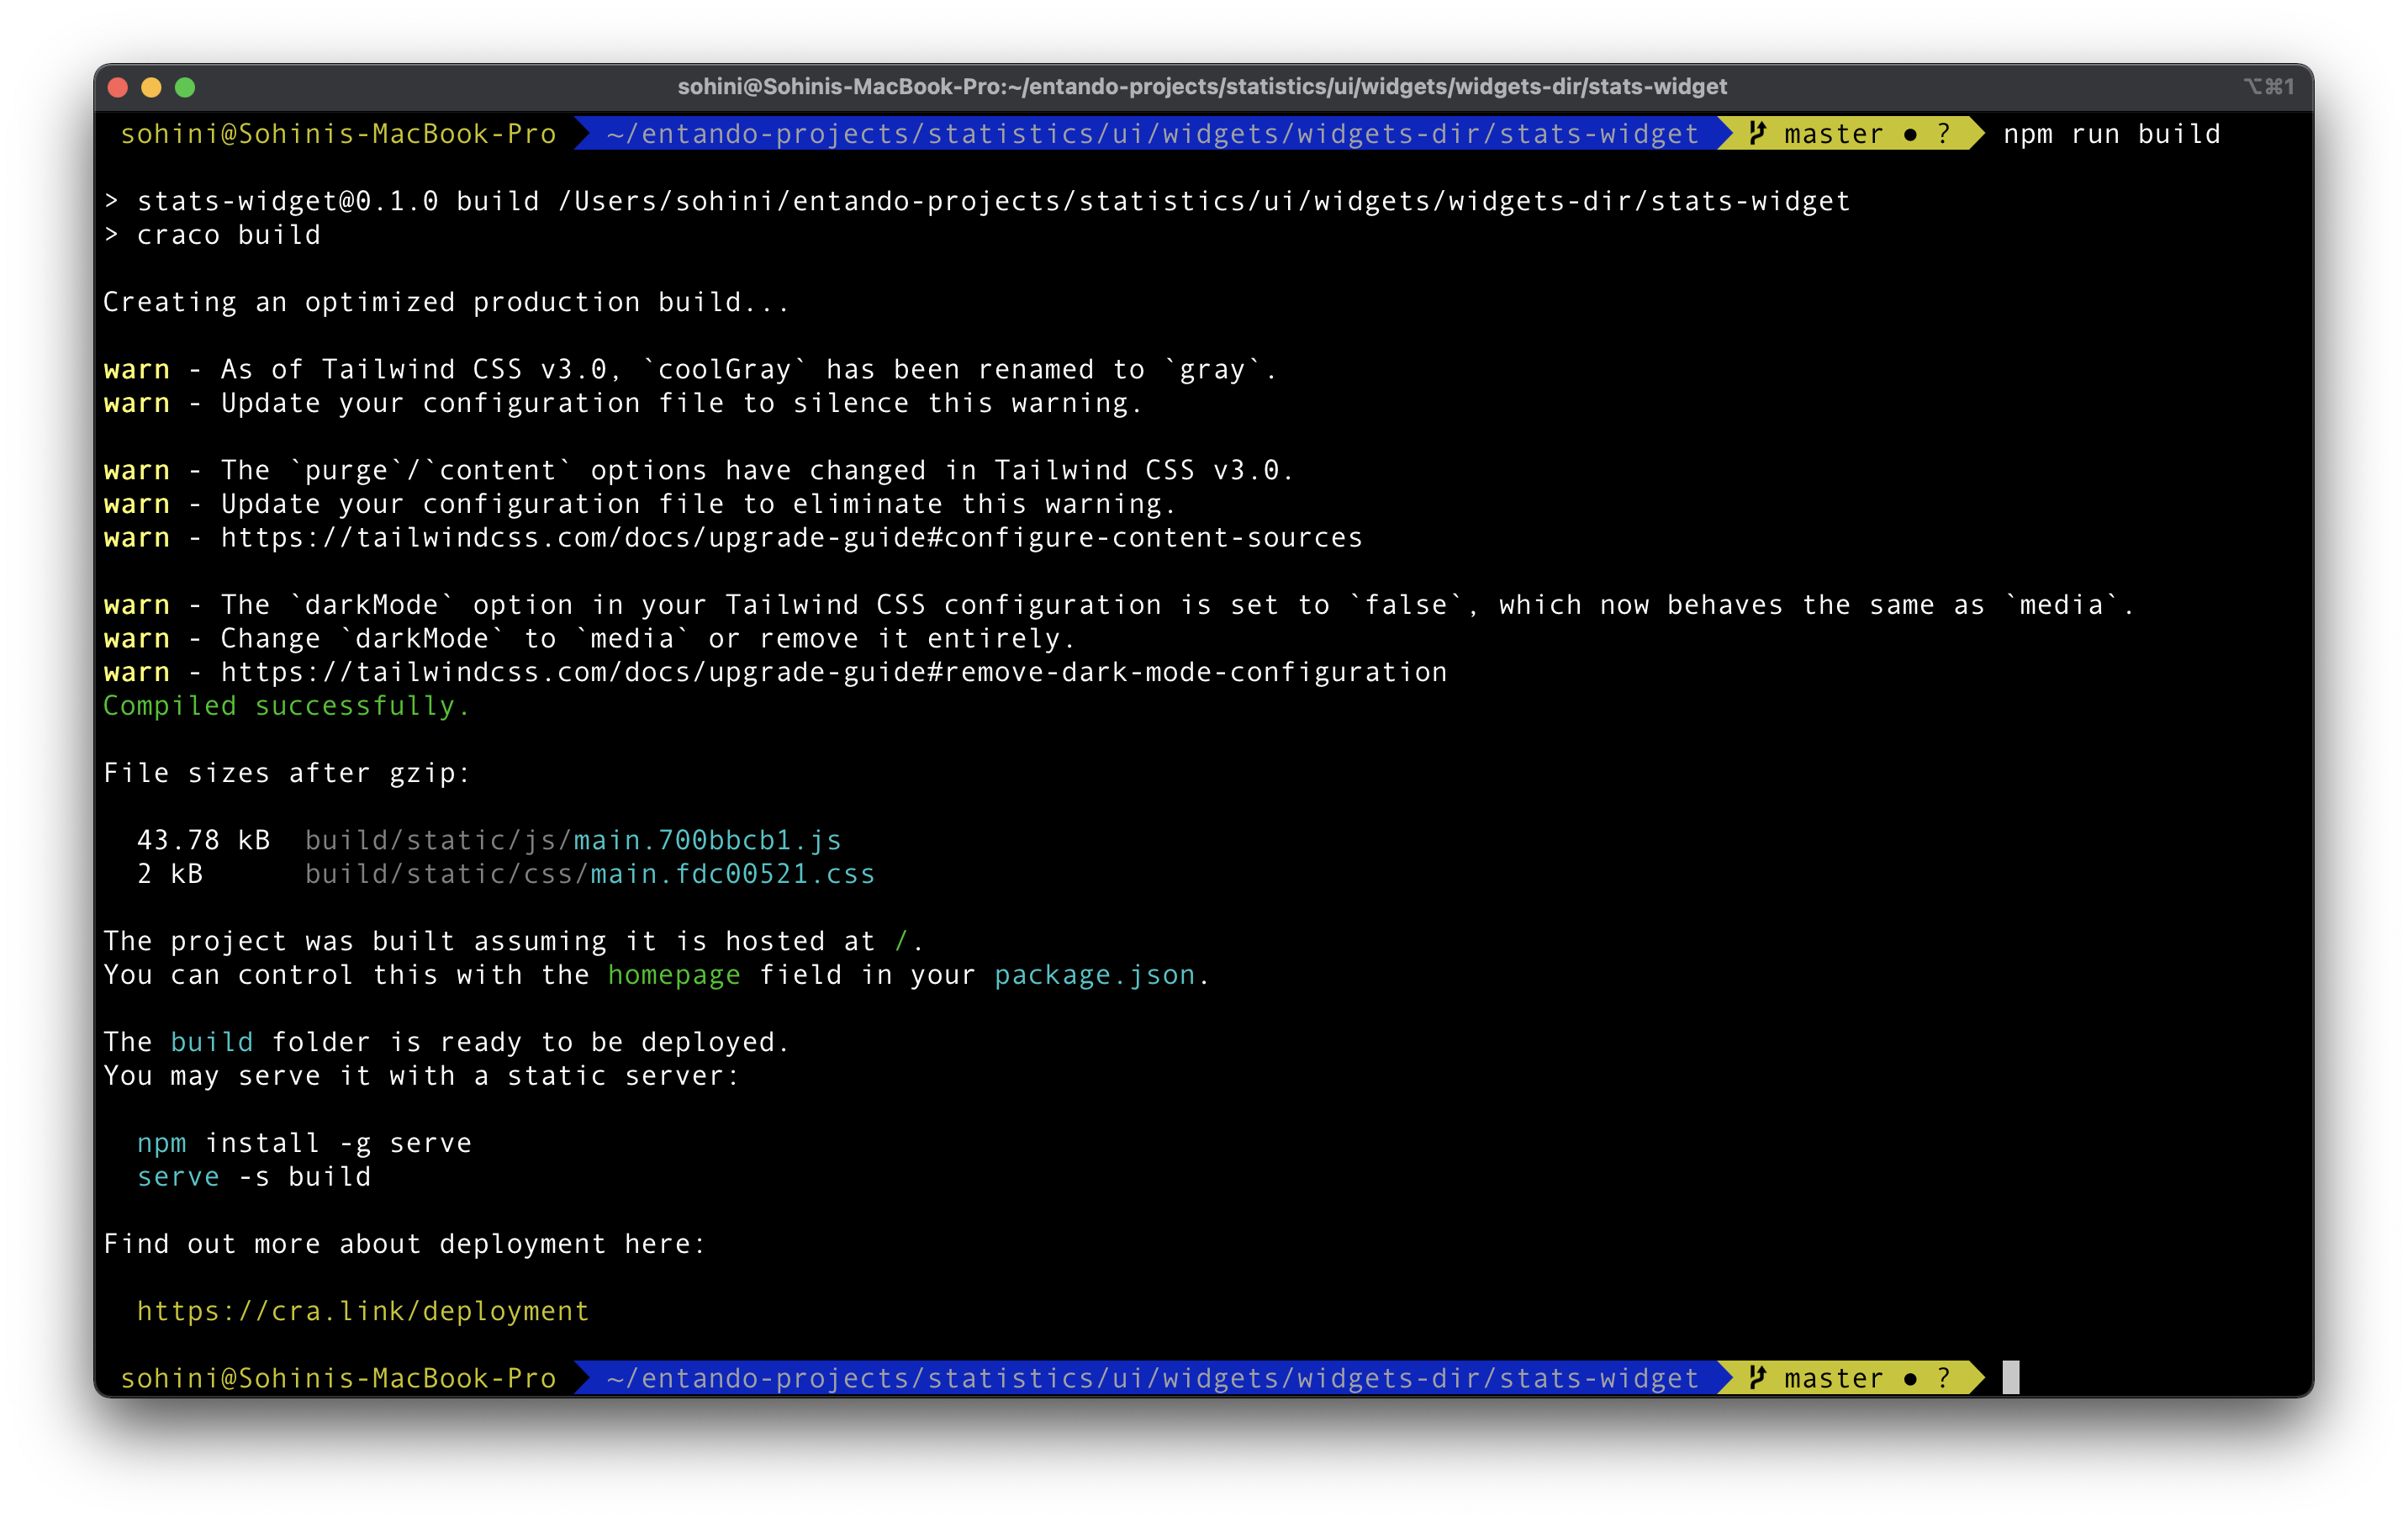
Task: Click 'npm run build' command text
Action: coord(2111,134)
